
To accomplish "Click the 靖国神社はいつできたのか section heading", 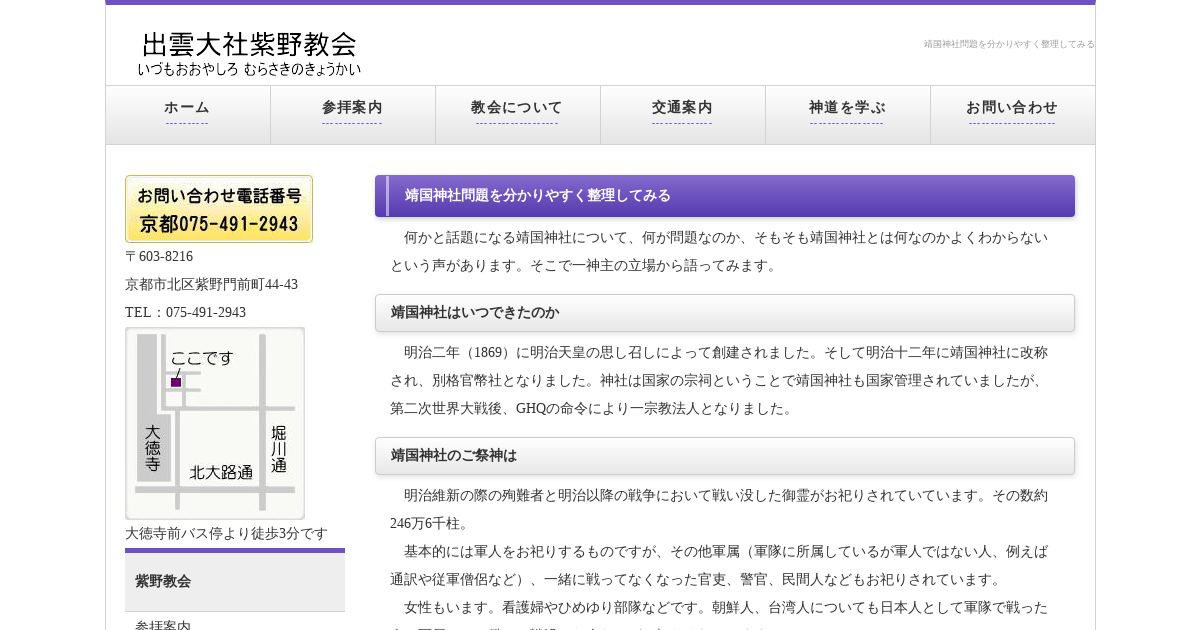I will coord(725,313).
